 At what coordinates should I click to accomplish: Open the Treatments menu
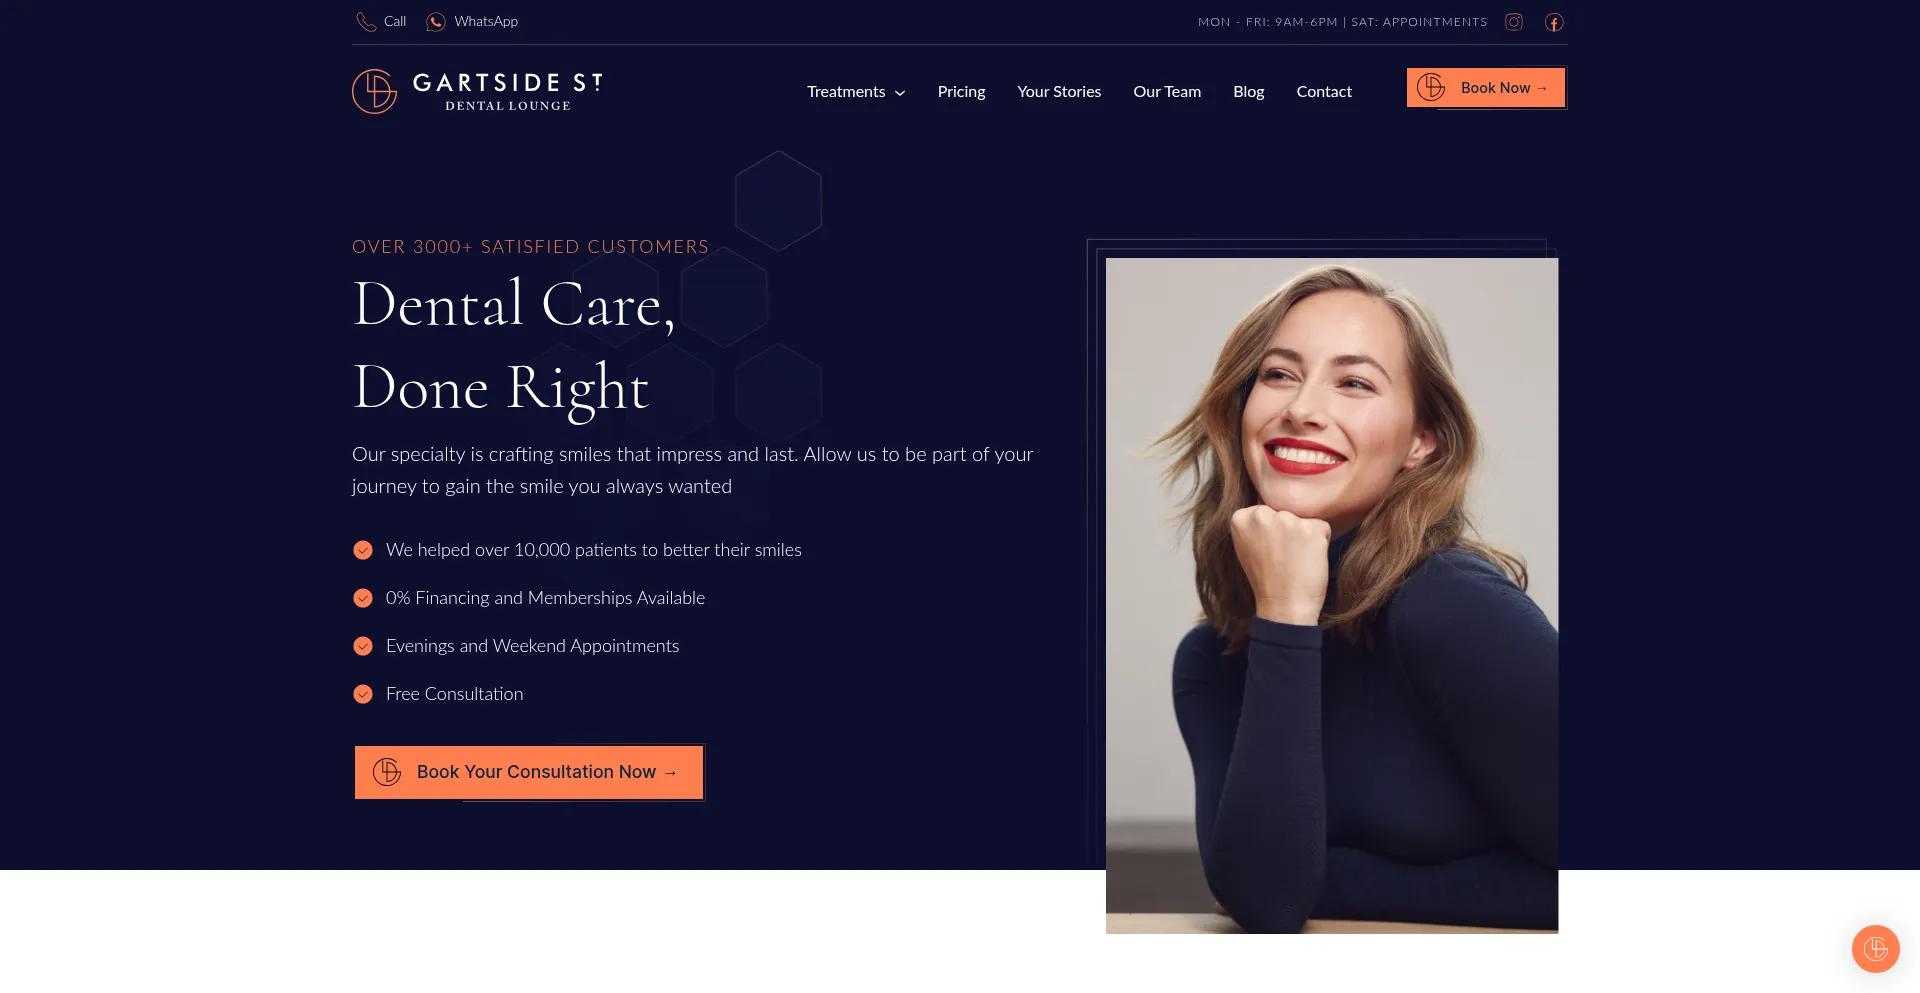tap(846, 92)
